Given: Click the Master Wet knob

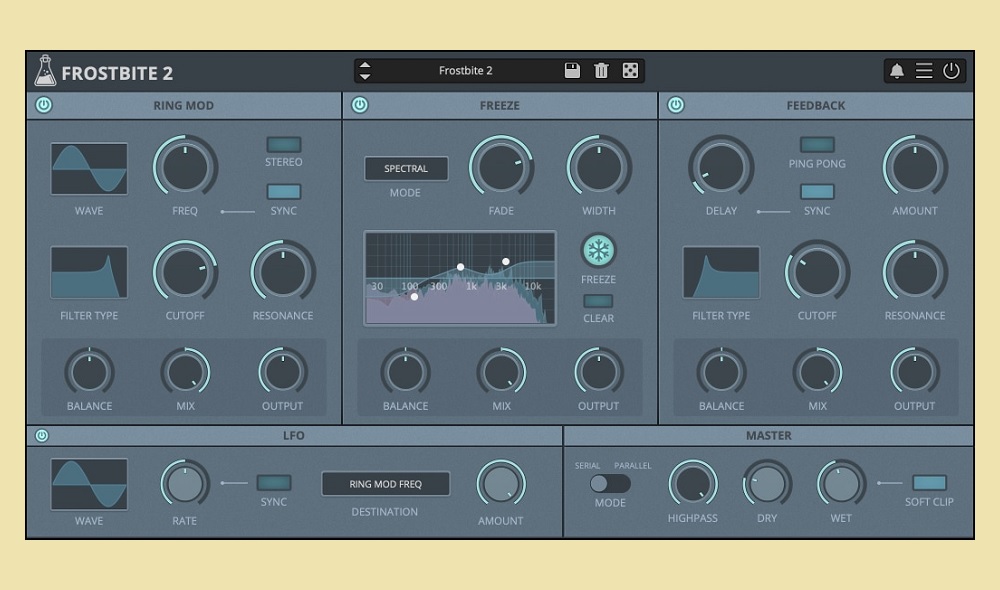Looking at the screenshot, I should point(841,484).
